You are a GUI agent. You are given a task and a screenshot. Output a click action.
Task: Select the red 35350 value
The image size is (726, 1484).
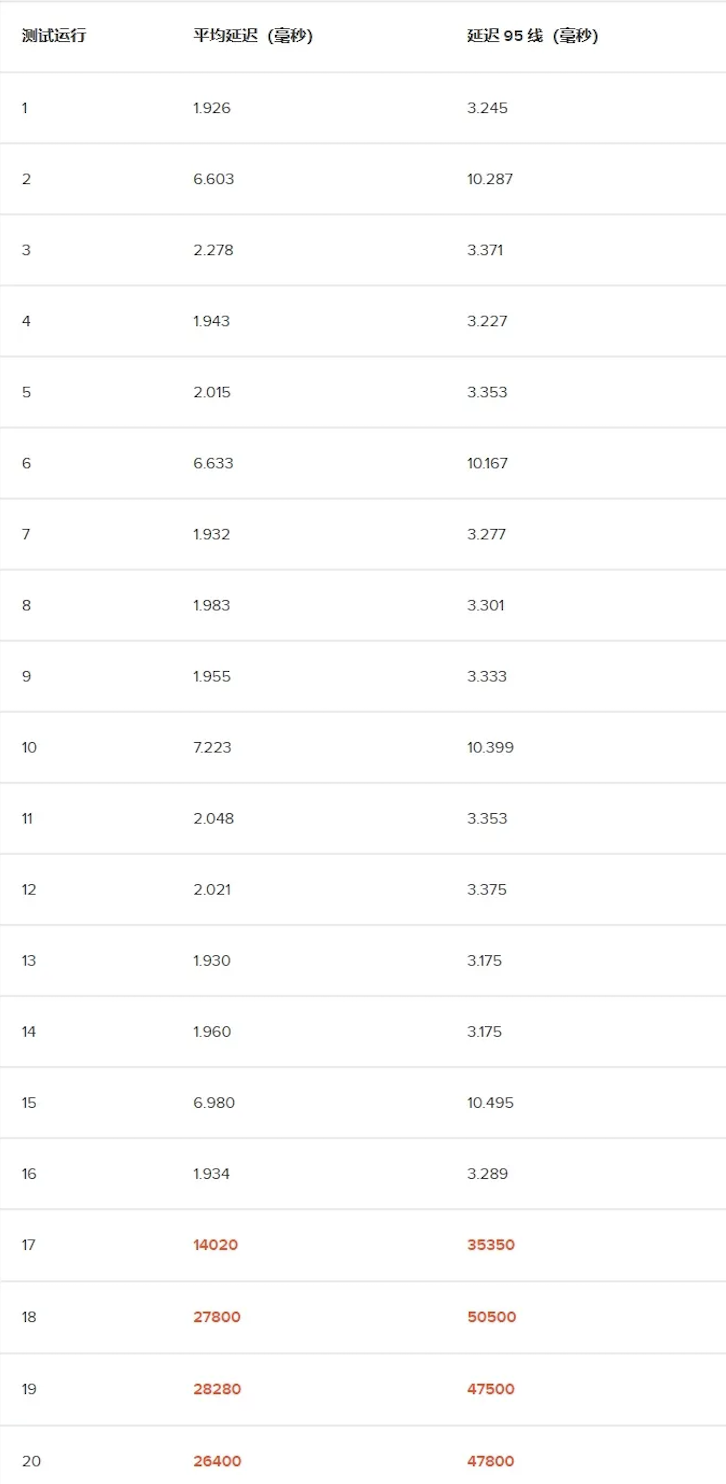point(491,1245)
